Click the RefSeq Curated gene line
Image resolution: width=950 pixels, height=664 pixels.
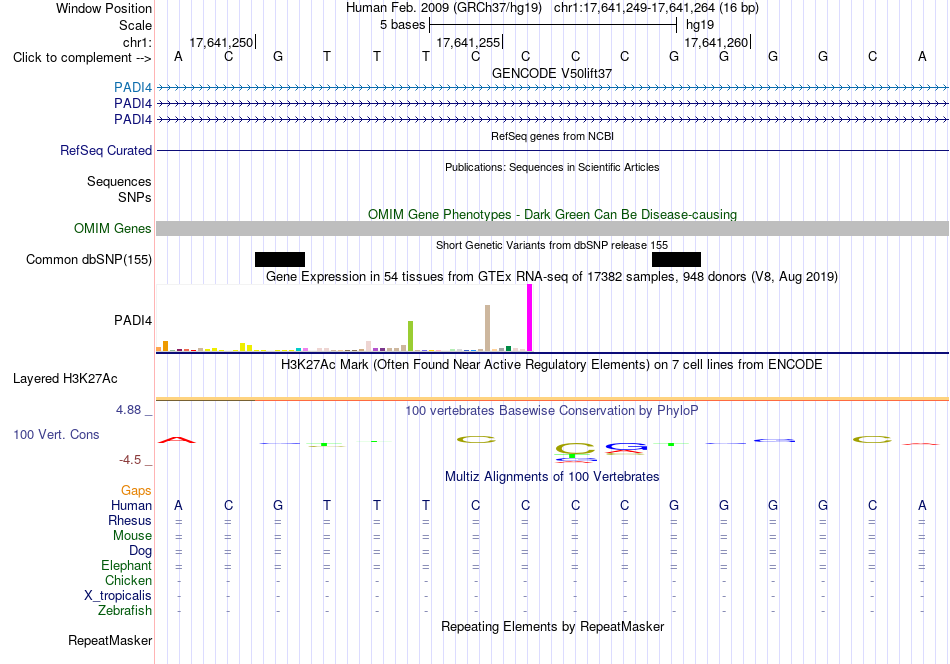coord(552,150)
